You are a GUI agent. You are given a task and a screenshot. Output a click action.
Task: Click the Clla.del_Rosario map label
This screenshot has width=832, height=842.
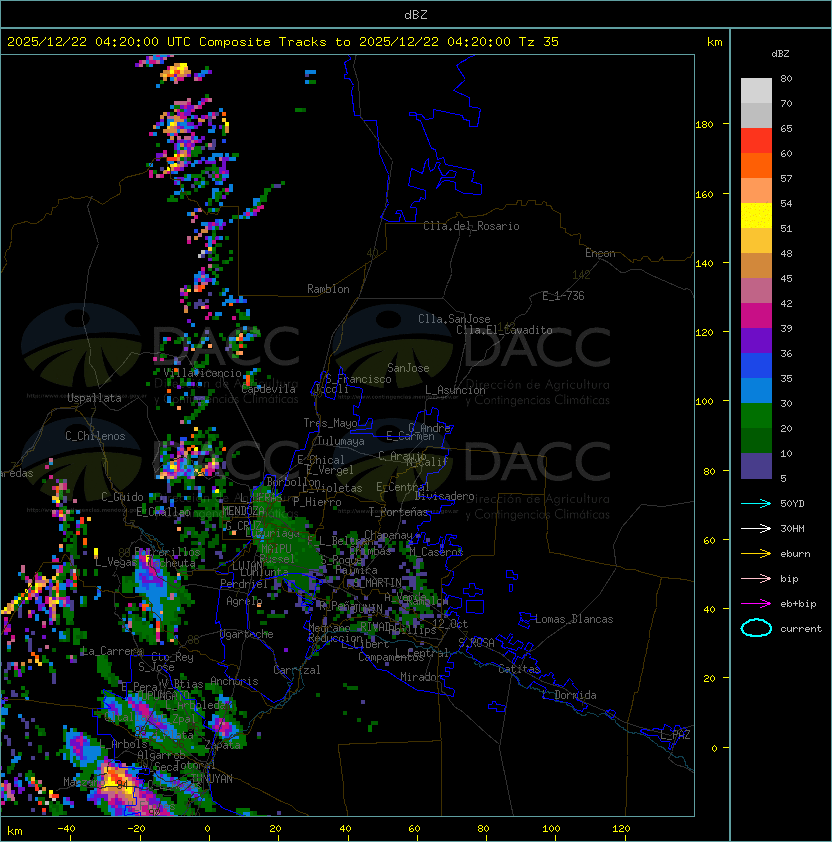click(x=471, y=226)
